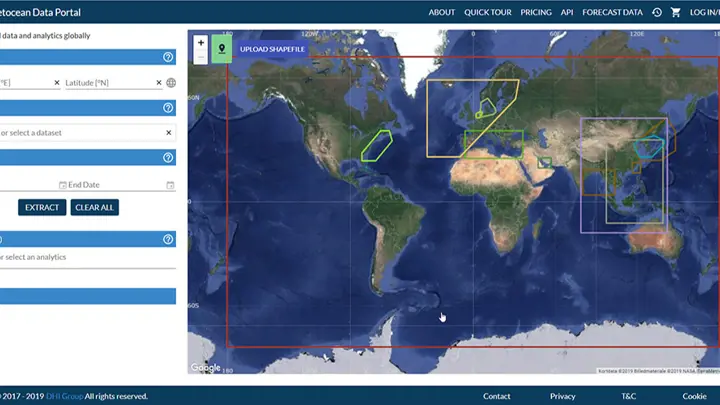Open the history clock icon
This screenshot has height=405, width=720.
[x=657, y=12]
